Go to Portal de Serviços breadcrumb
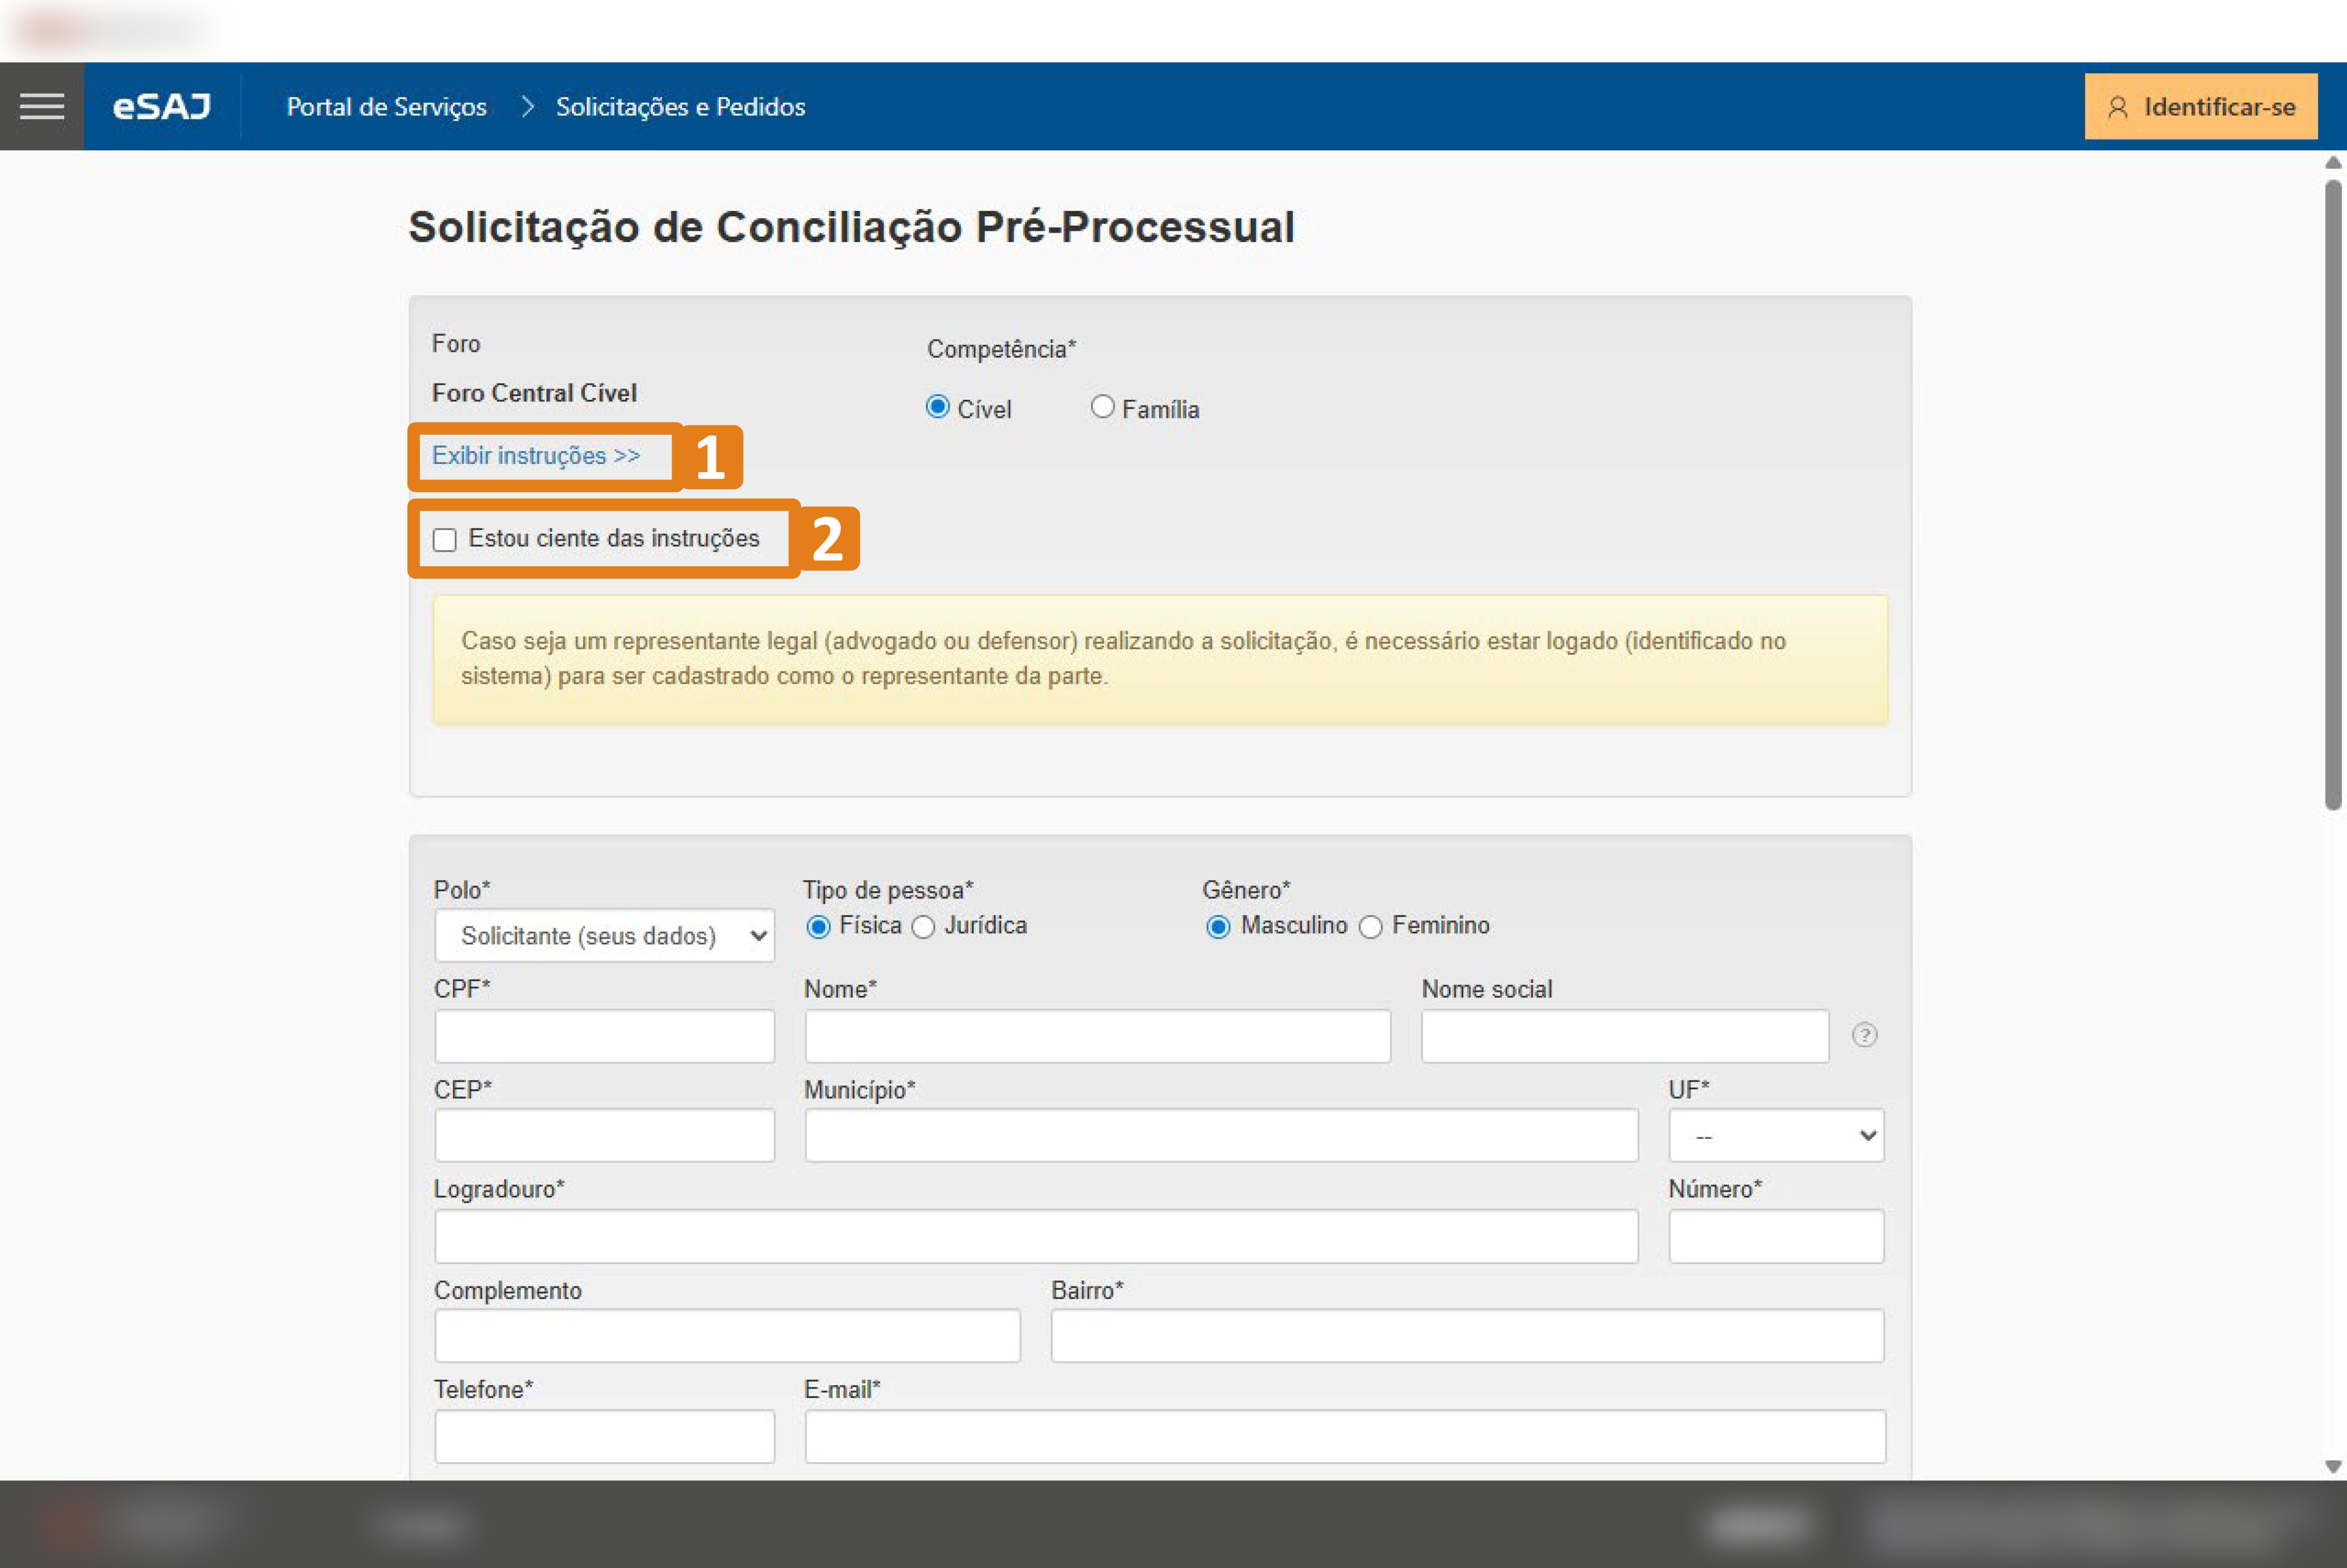Viewport: 2347px width, 1568px height. click(x=386, y=107)
